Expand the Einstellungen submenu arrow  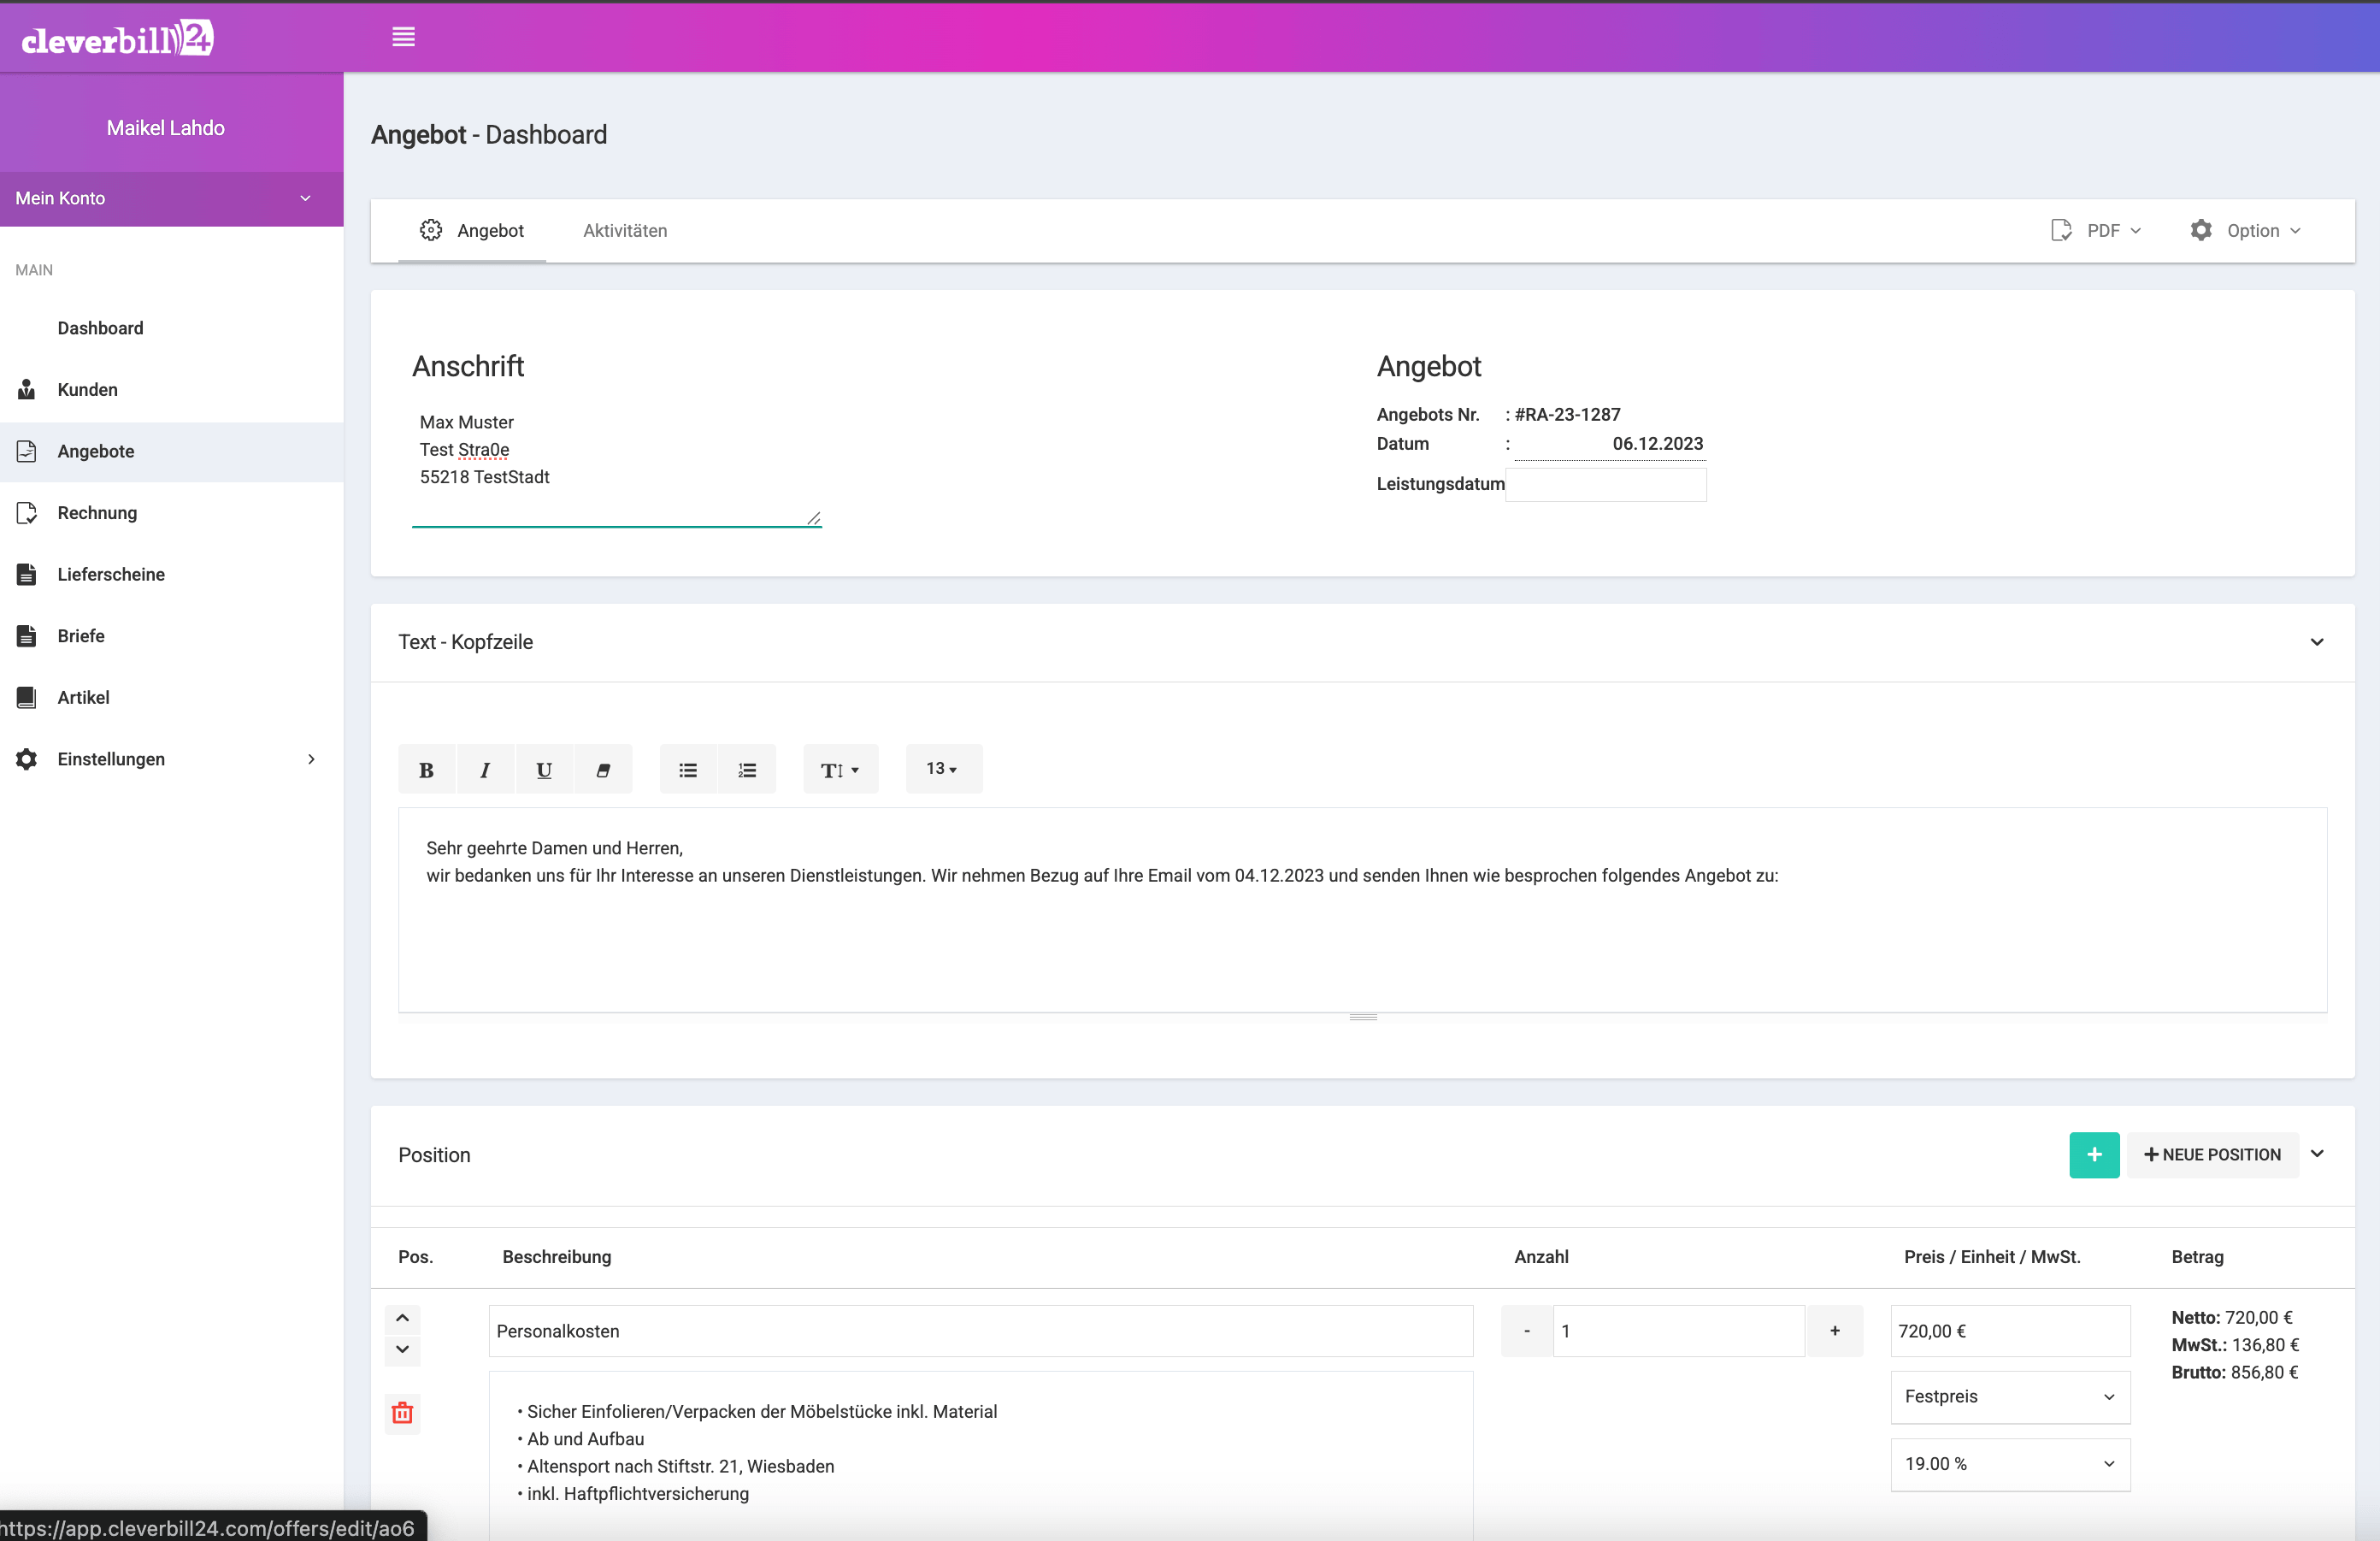pos(311,759)
